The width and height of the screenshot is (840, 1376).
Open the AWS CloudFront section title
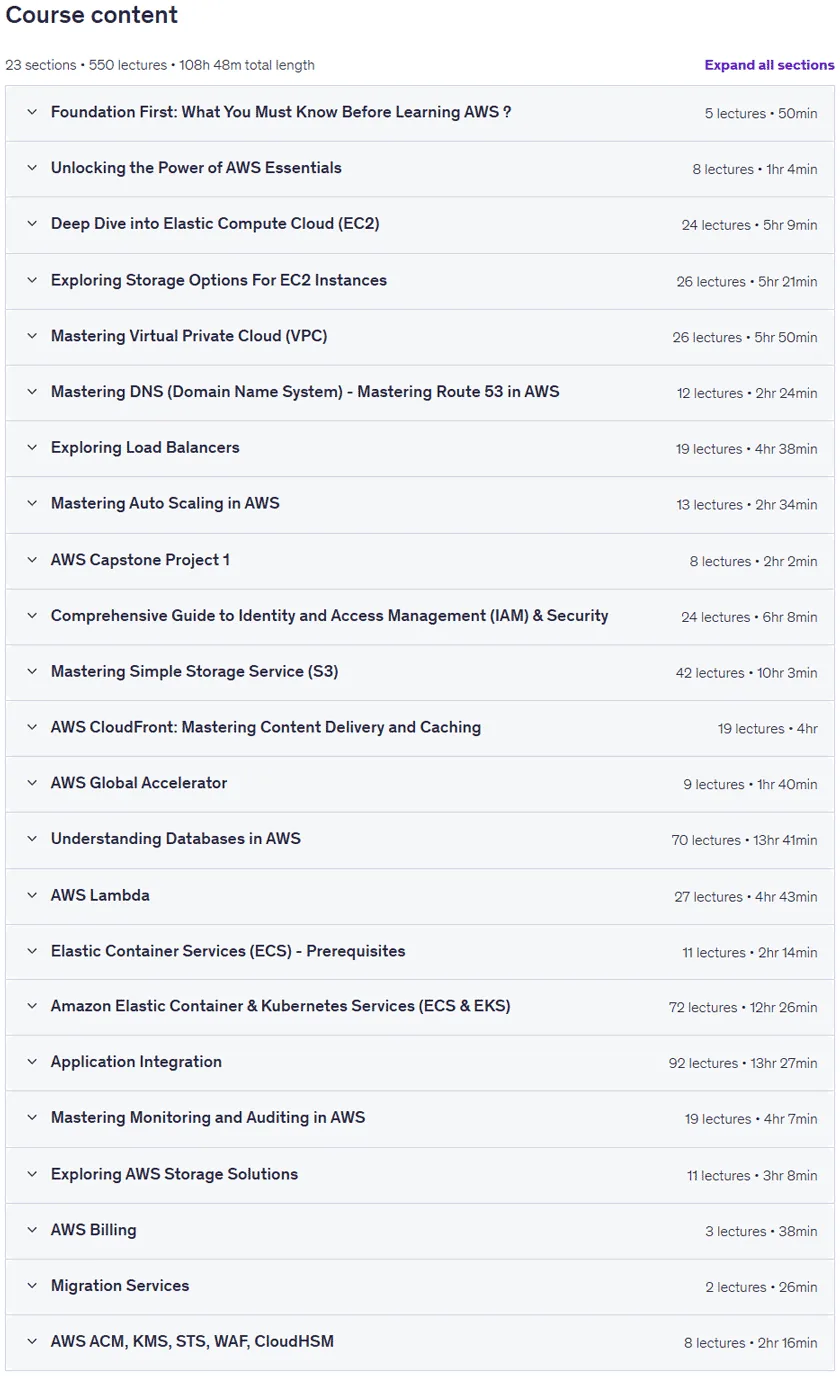click(266, 728)
